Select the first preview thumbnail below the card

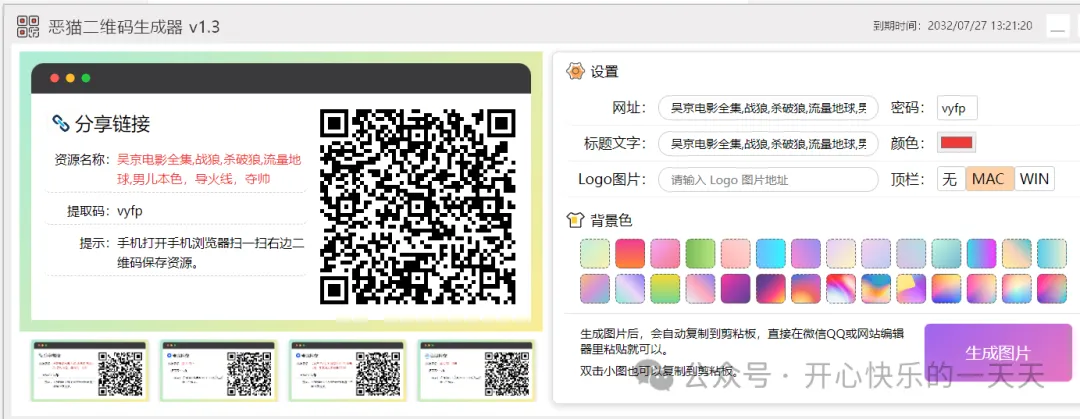89,370
